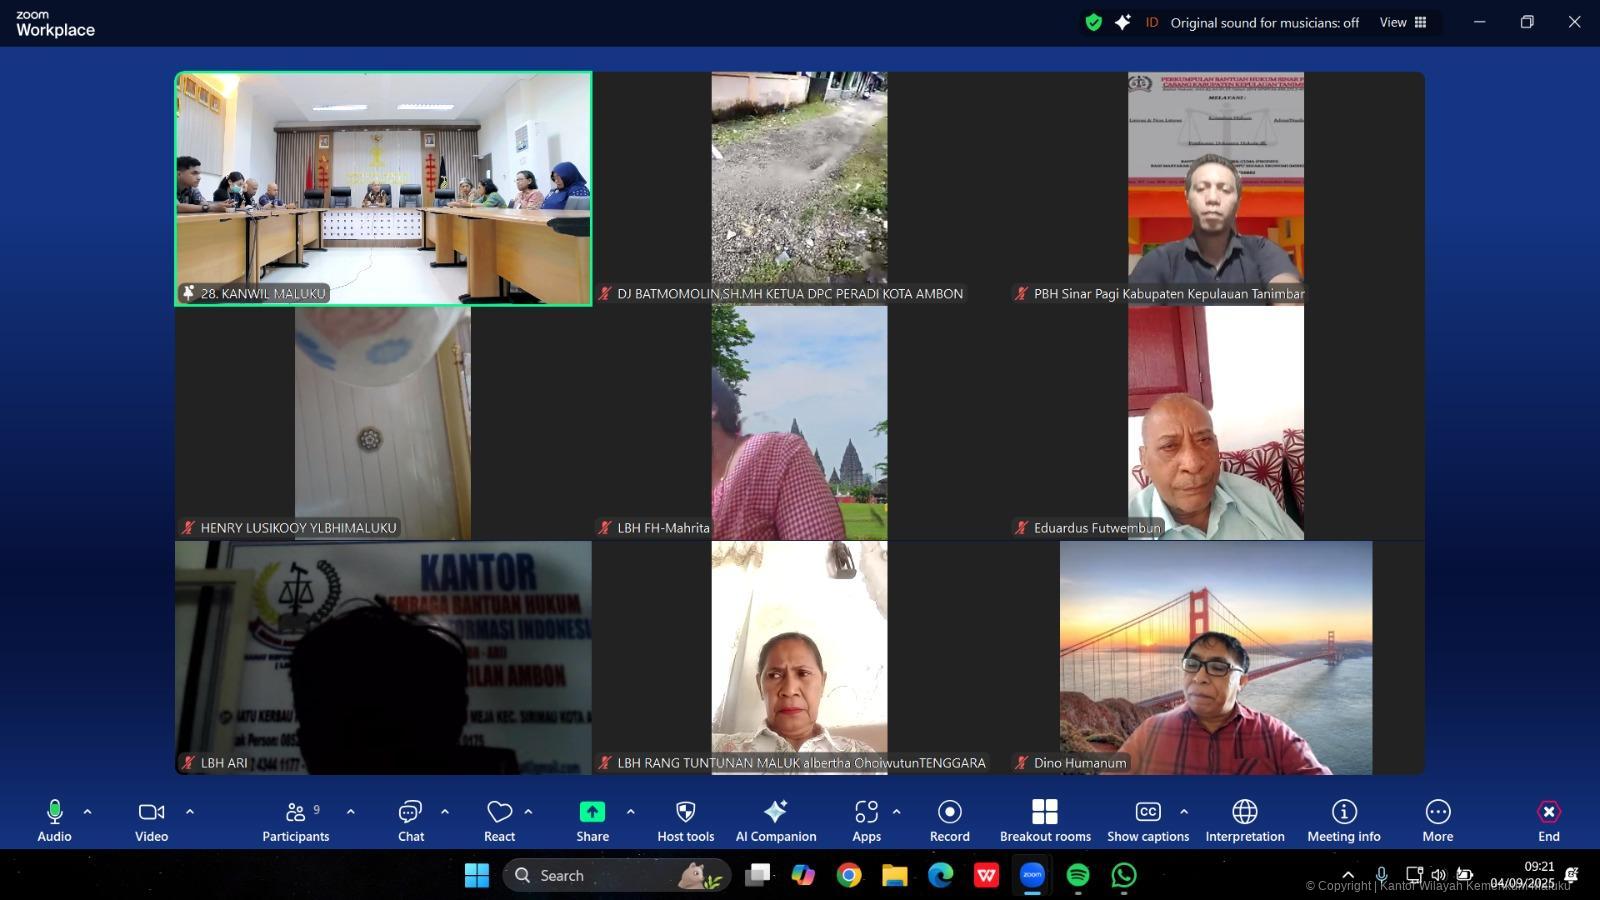Expand the Share options chevron
Screen dimensions: 1600x900
click(x=630, y=811)
